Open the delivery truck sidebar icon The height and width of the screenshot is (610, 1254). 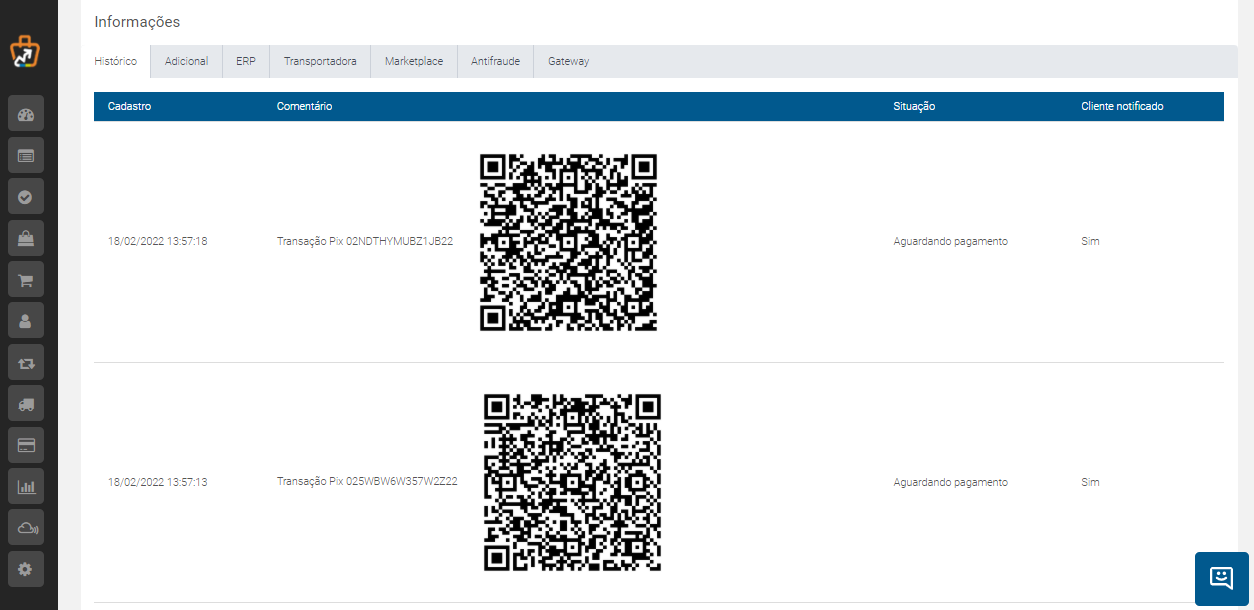click(26, 403)
